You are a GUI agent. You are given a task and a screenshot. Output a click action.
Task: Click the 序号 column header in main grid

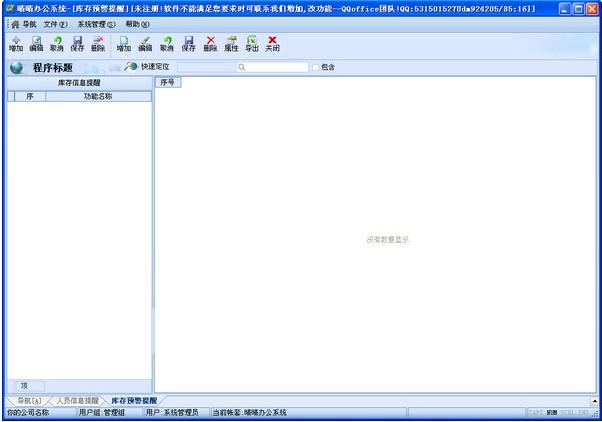click(168, 82)
